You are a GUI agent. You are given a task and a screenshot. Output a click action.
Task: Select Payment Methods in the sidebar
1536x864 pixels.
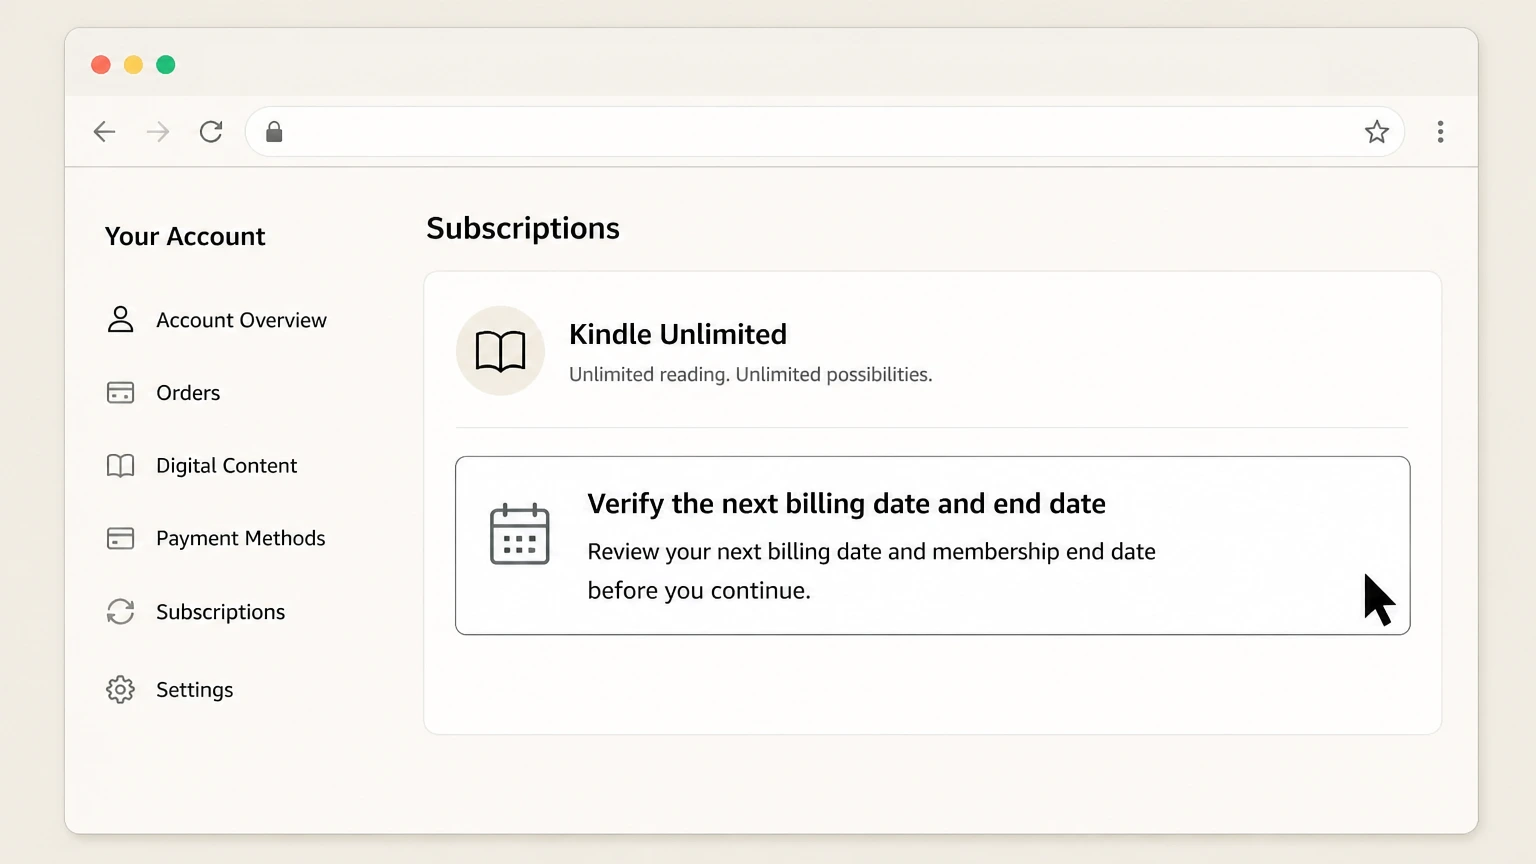pos(240,539)
